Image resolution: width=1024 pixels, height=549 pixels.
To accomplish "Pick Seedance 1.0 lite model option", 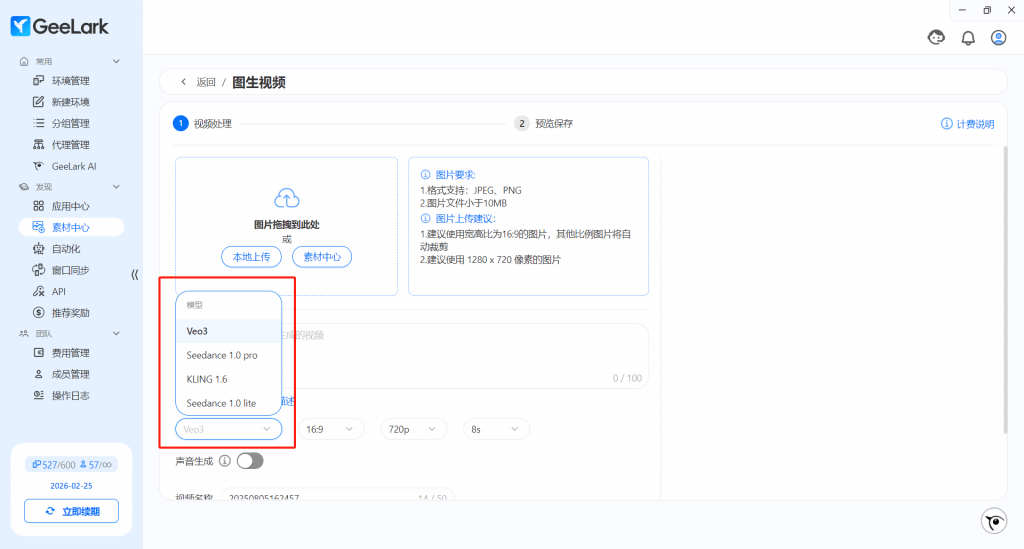I will pos(221,402).
